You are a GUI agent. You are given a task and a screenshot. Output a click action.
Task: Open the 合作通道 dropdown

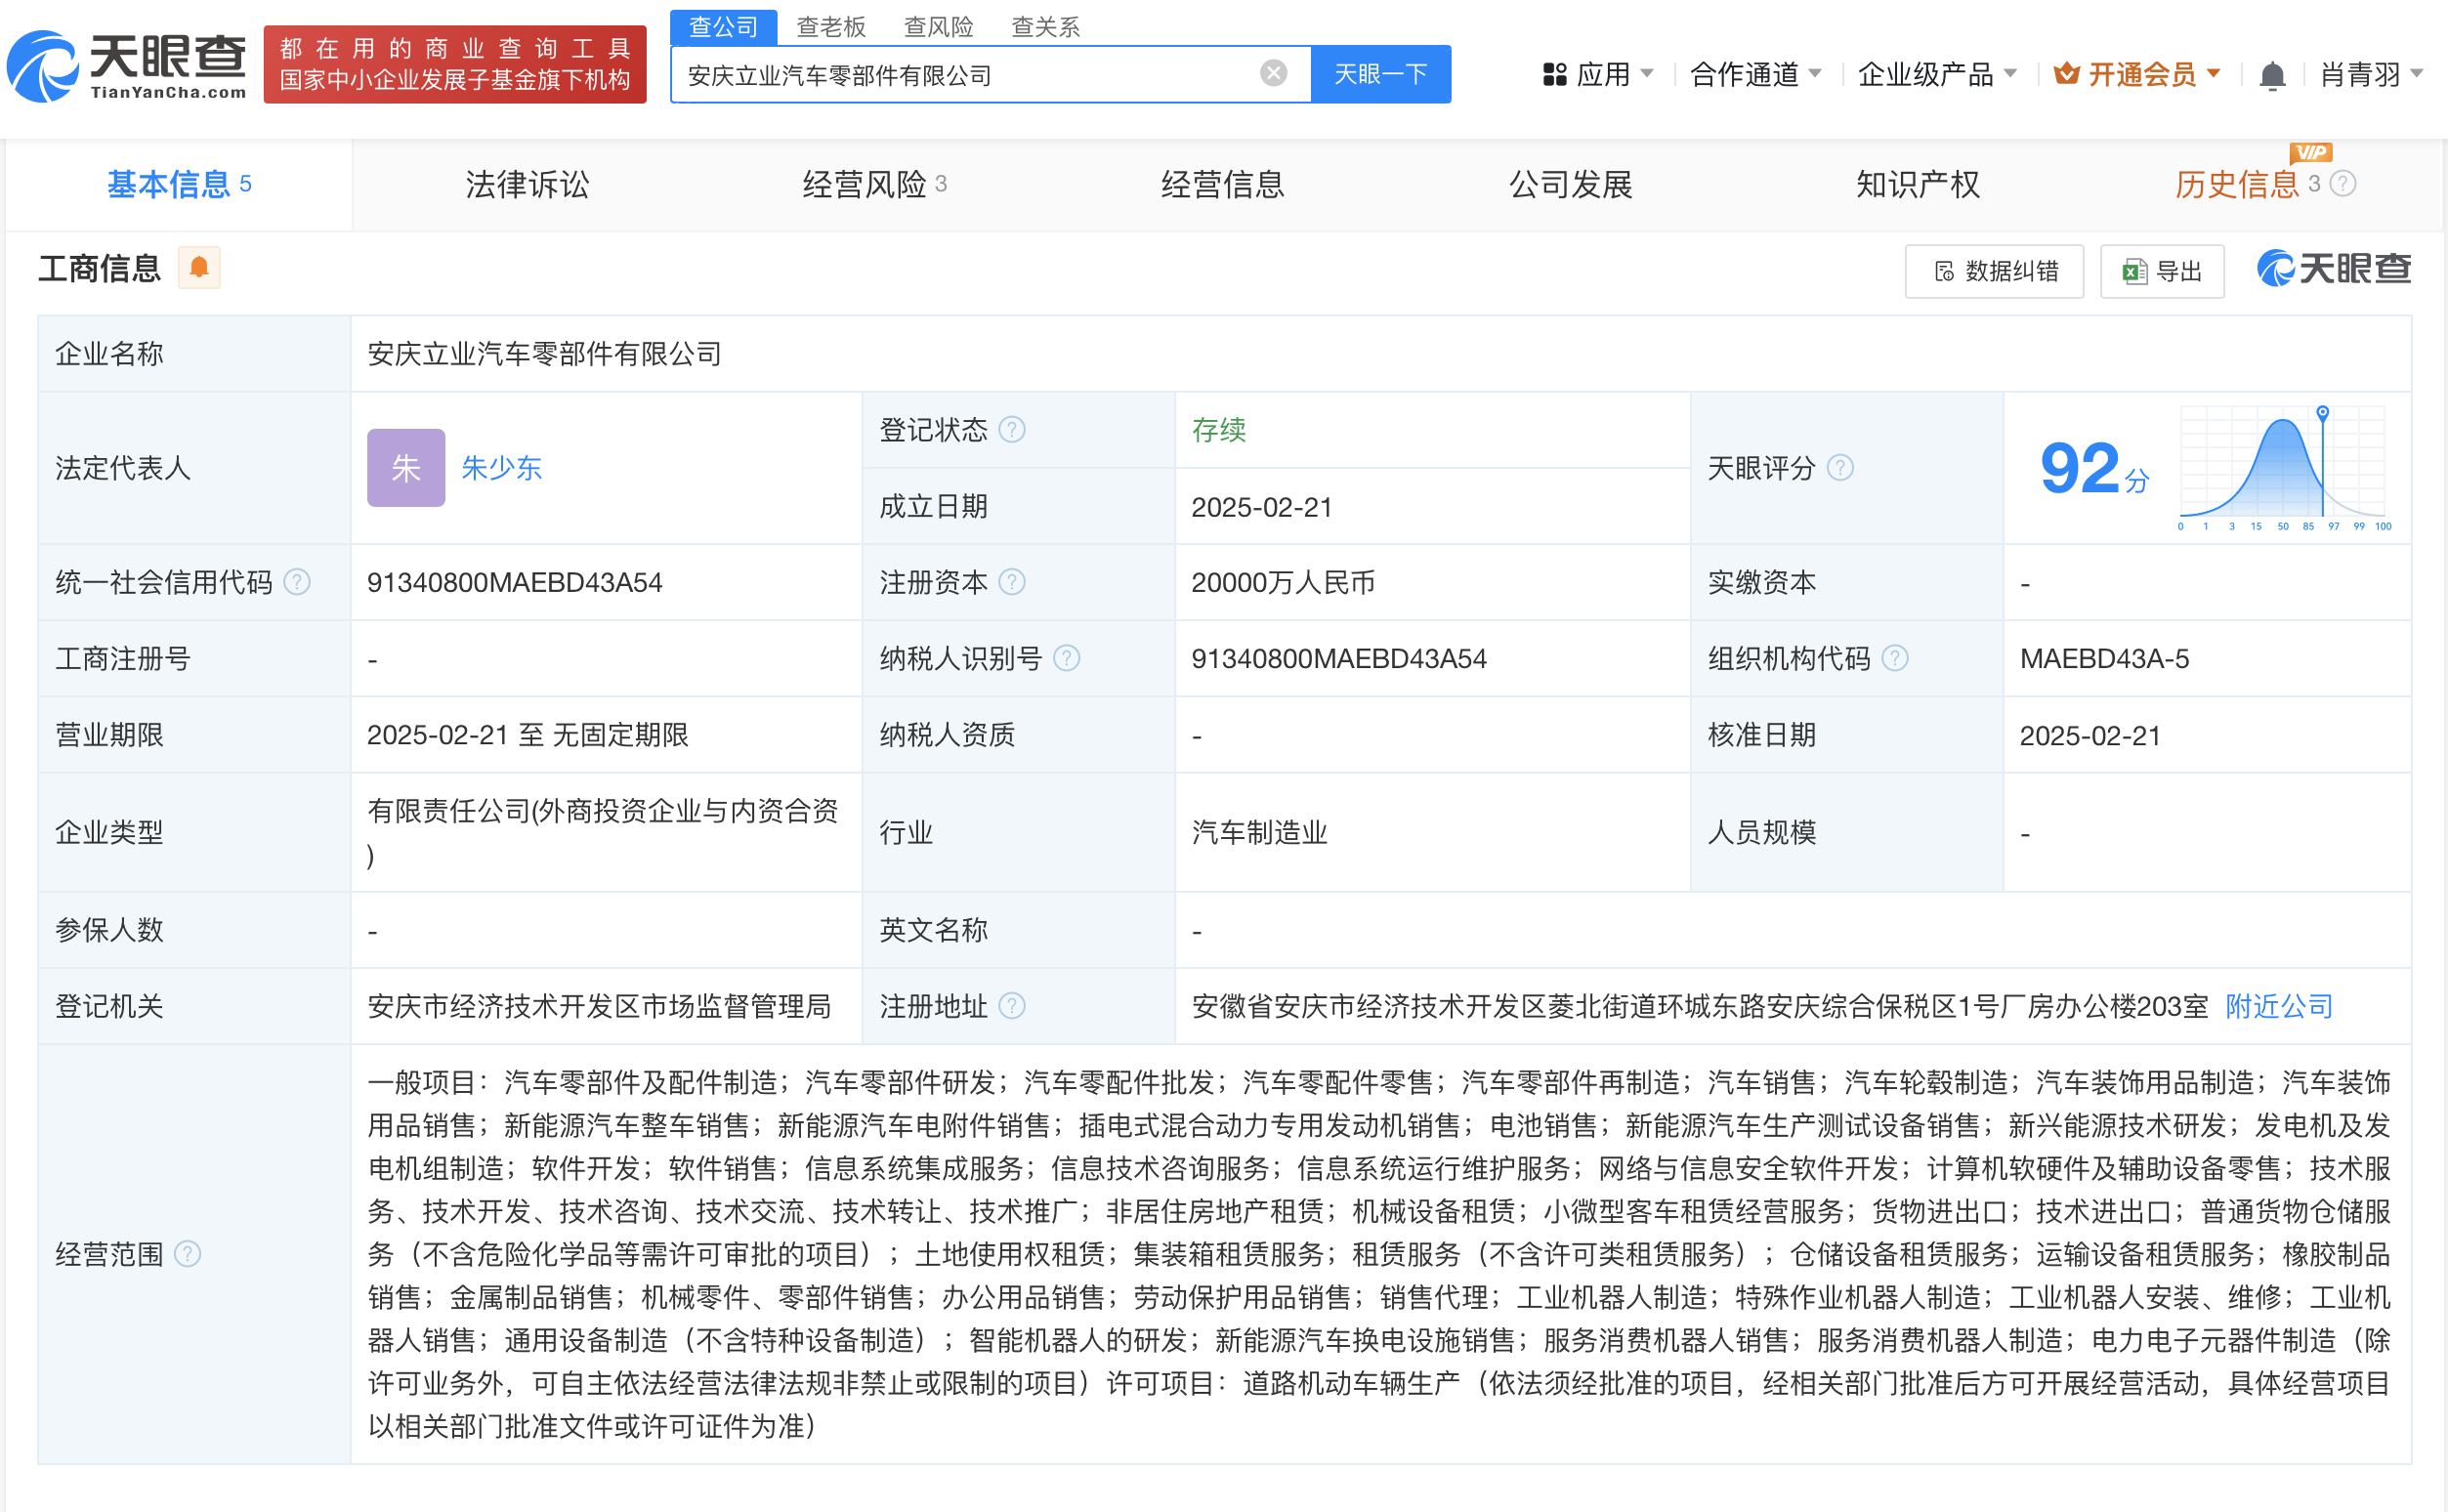[1755, 75]
